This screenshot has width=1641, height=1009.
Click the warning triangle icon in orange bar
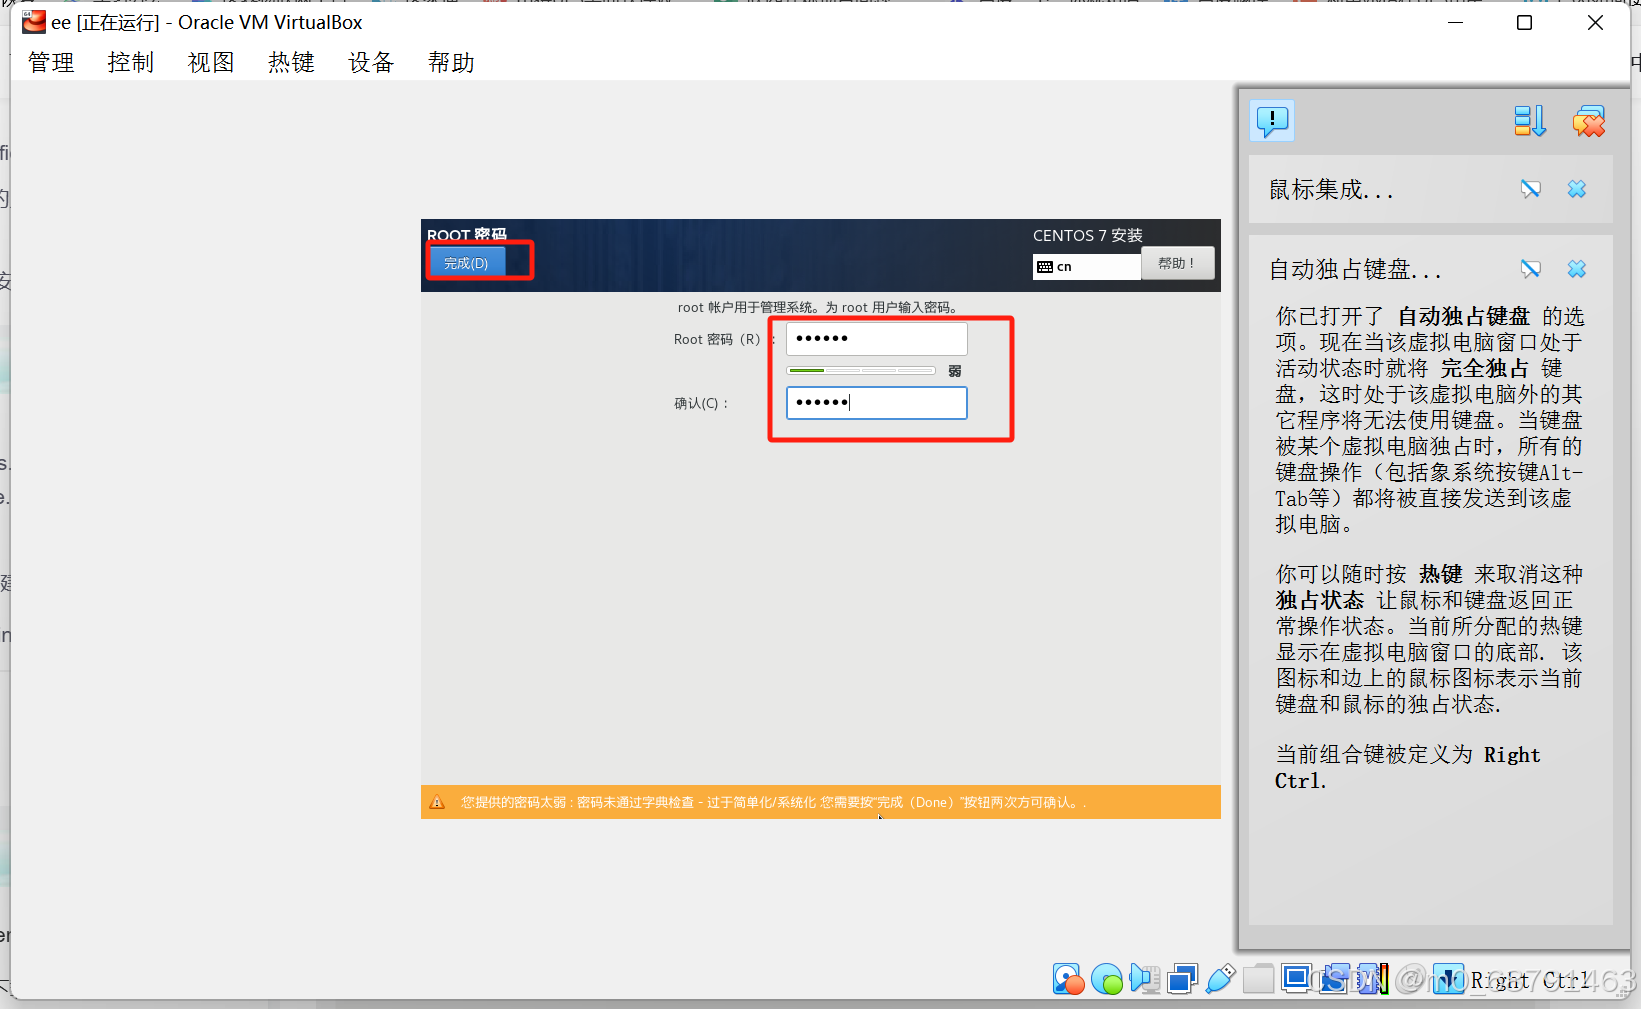437,802
